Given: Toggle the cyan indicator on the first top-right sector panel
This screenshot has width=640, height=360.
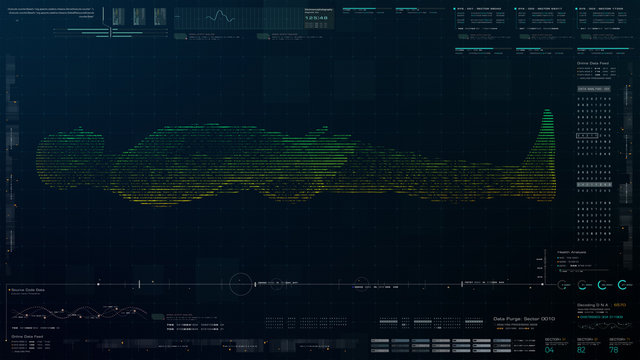Looking at the screenshot, I should pyautogui.click(x=454, y=9).
